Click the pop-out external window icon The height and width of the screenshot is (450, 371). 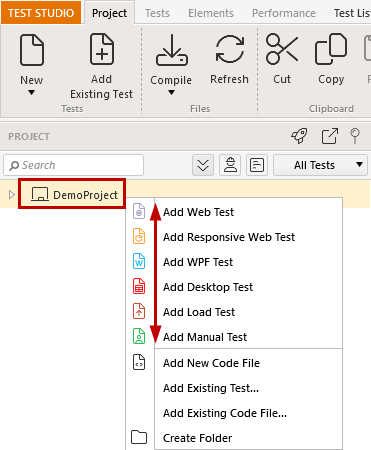330,136
